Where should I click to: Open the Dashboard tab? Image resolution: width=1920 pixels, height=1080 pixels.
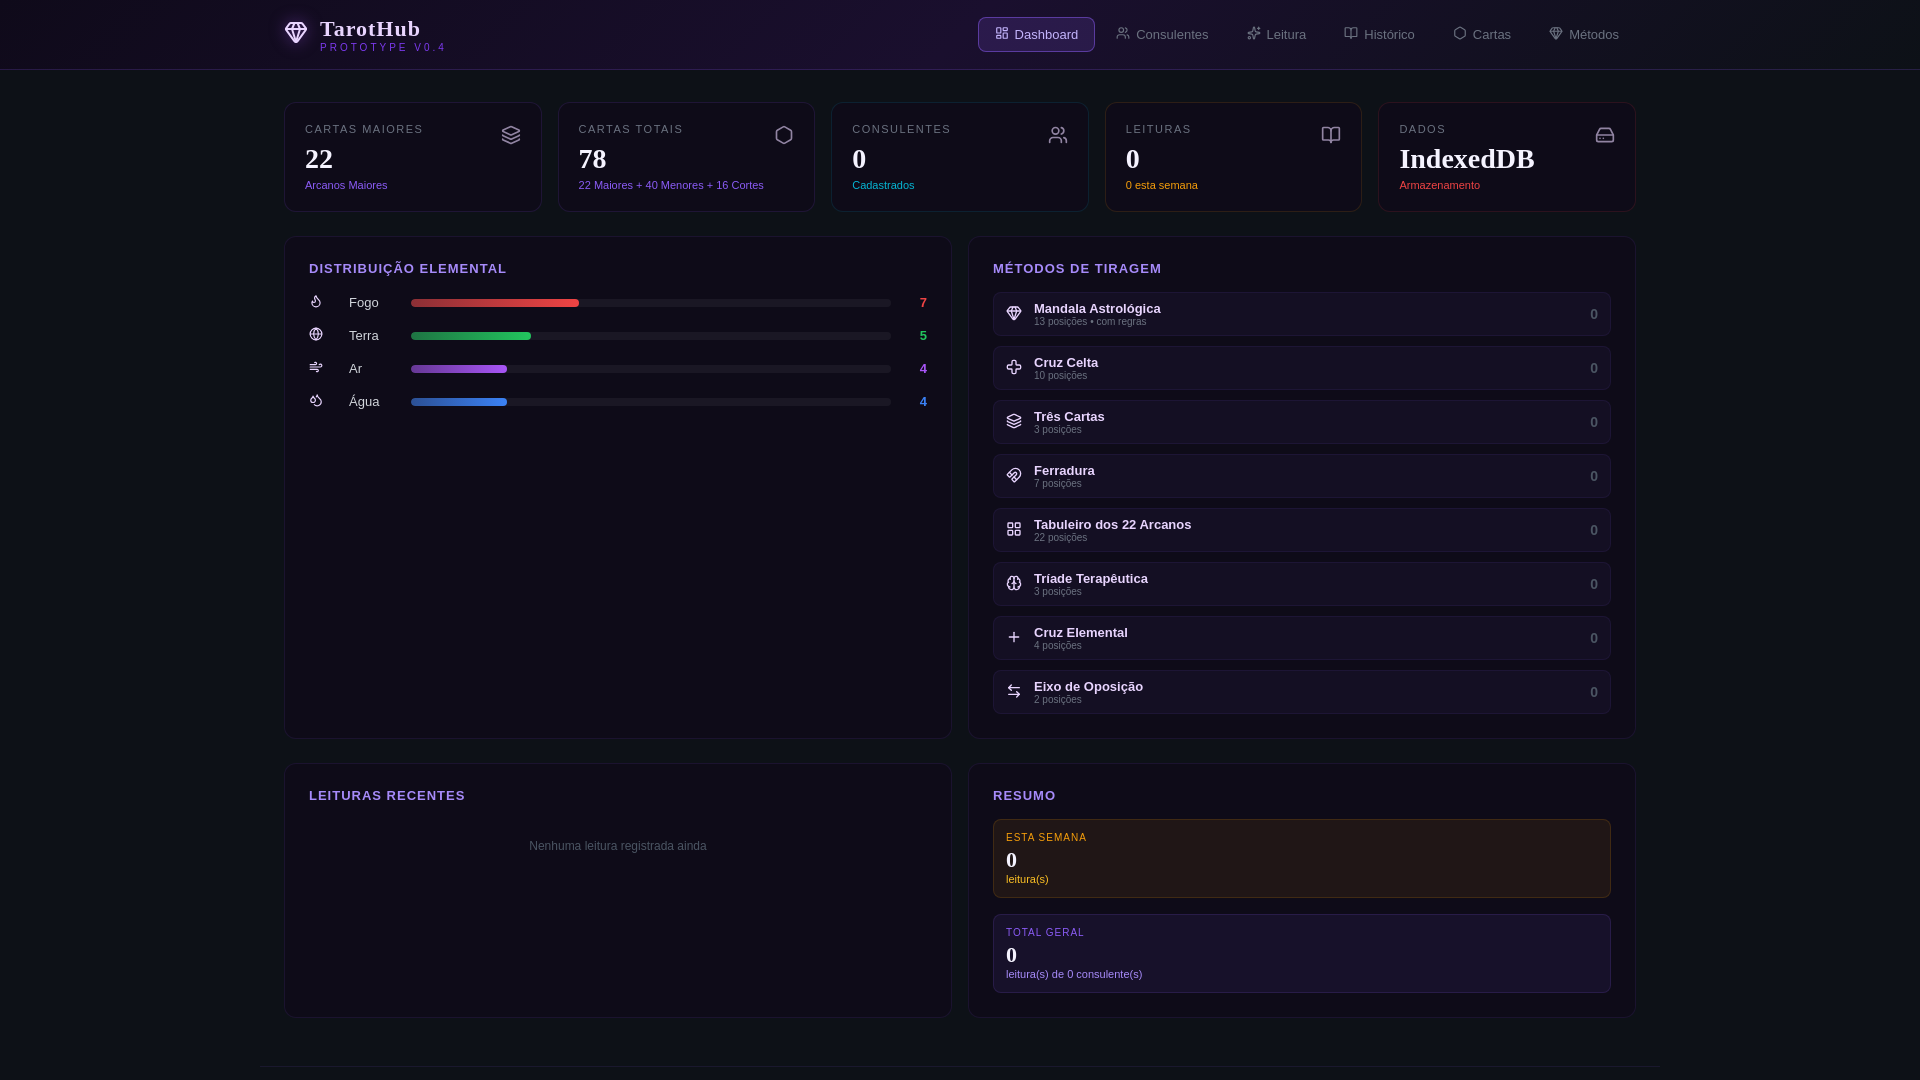(1036, 34)
